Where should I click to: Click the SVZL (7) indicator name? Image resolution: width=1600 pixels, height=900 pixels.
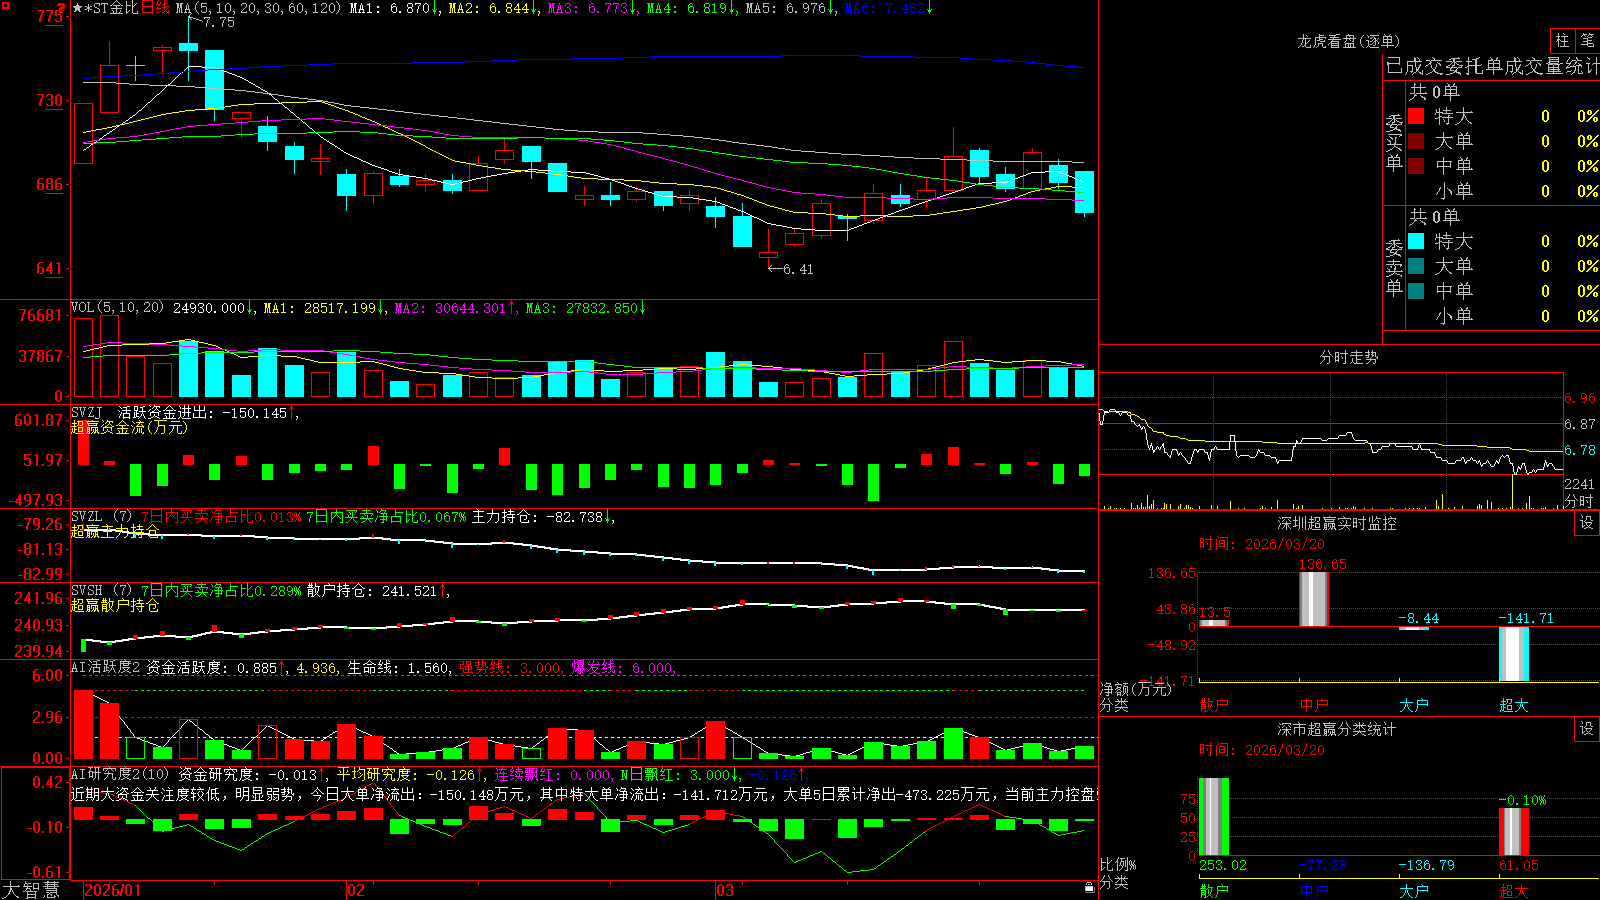tap(101, 517)
